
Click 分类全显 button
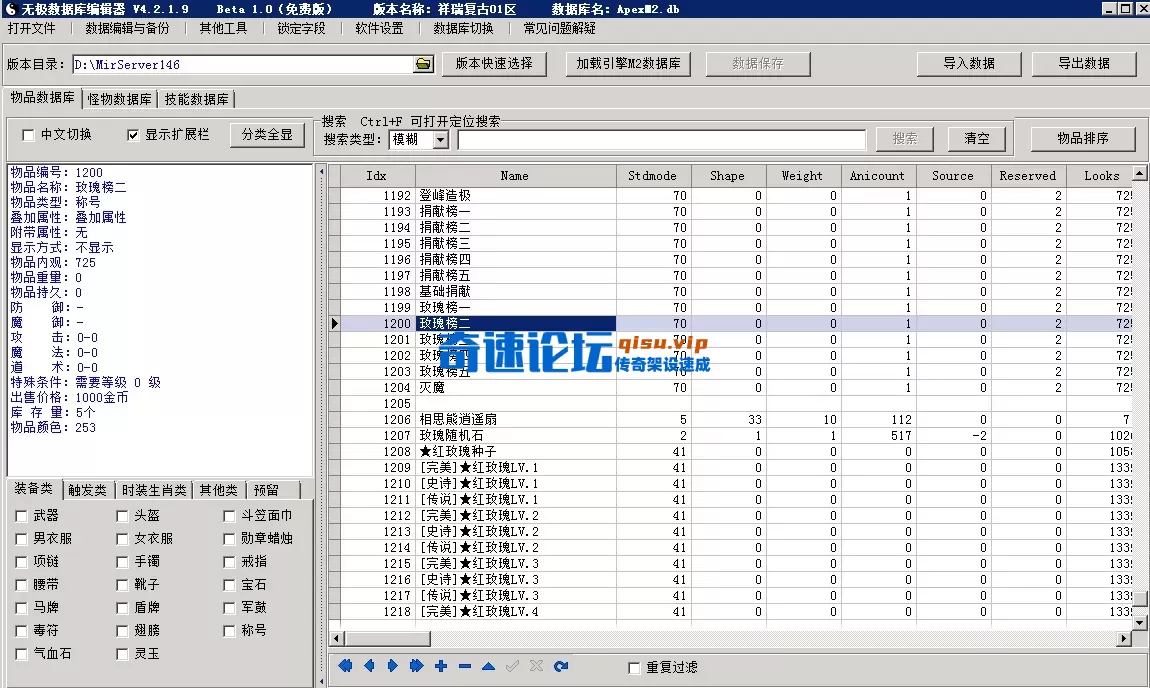tap(267, 135)
